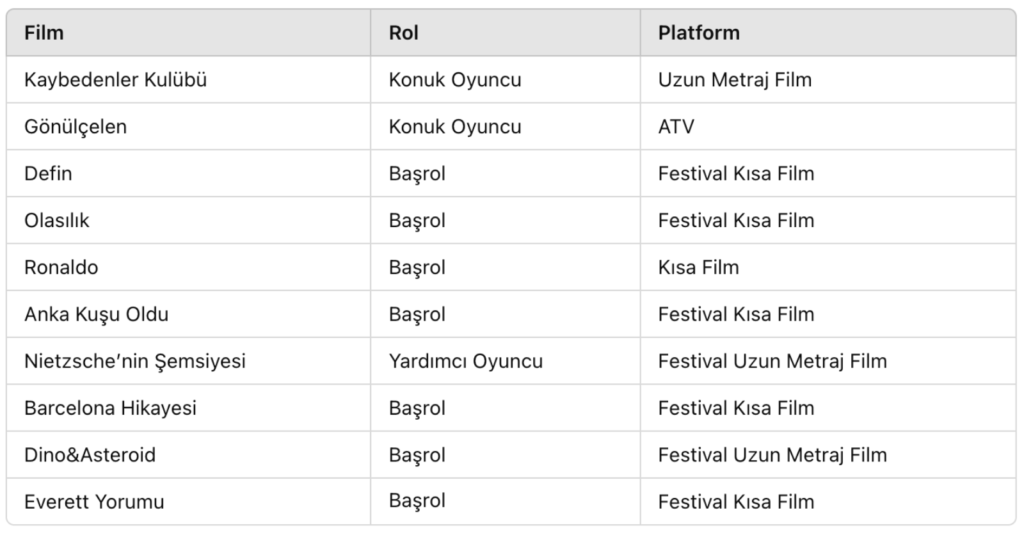Select the Ronaldo film cell

point(61,268)
